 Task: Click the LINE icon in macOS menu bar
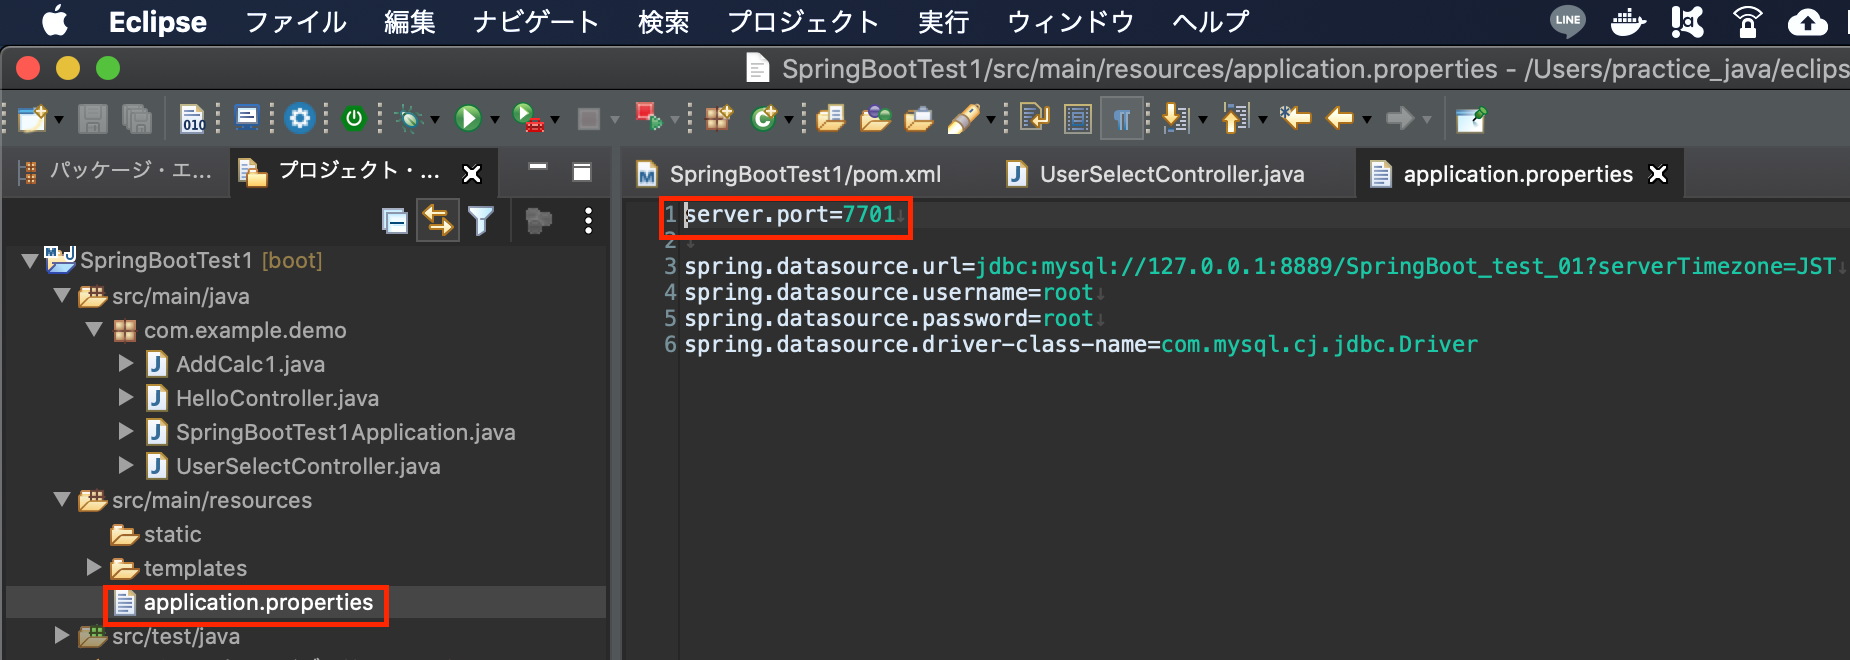[x=1567, y=21]
